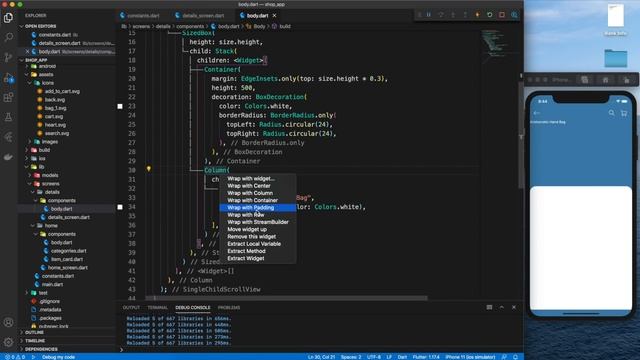Open the Dart DevTools widget inspector icon
Viewport: 640px width, 360px height.
click(x=514, y=15)
